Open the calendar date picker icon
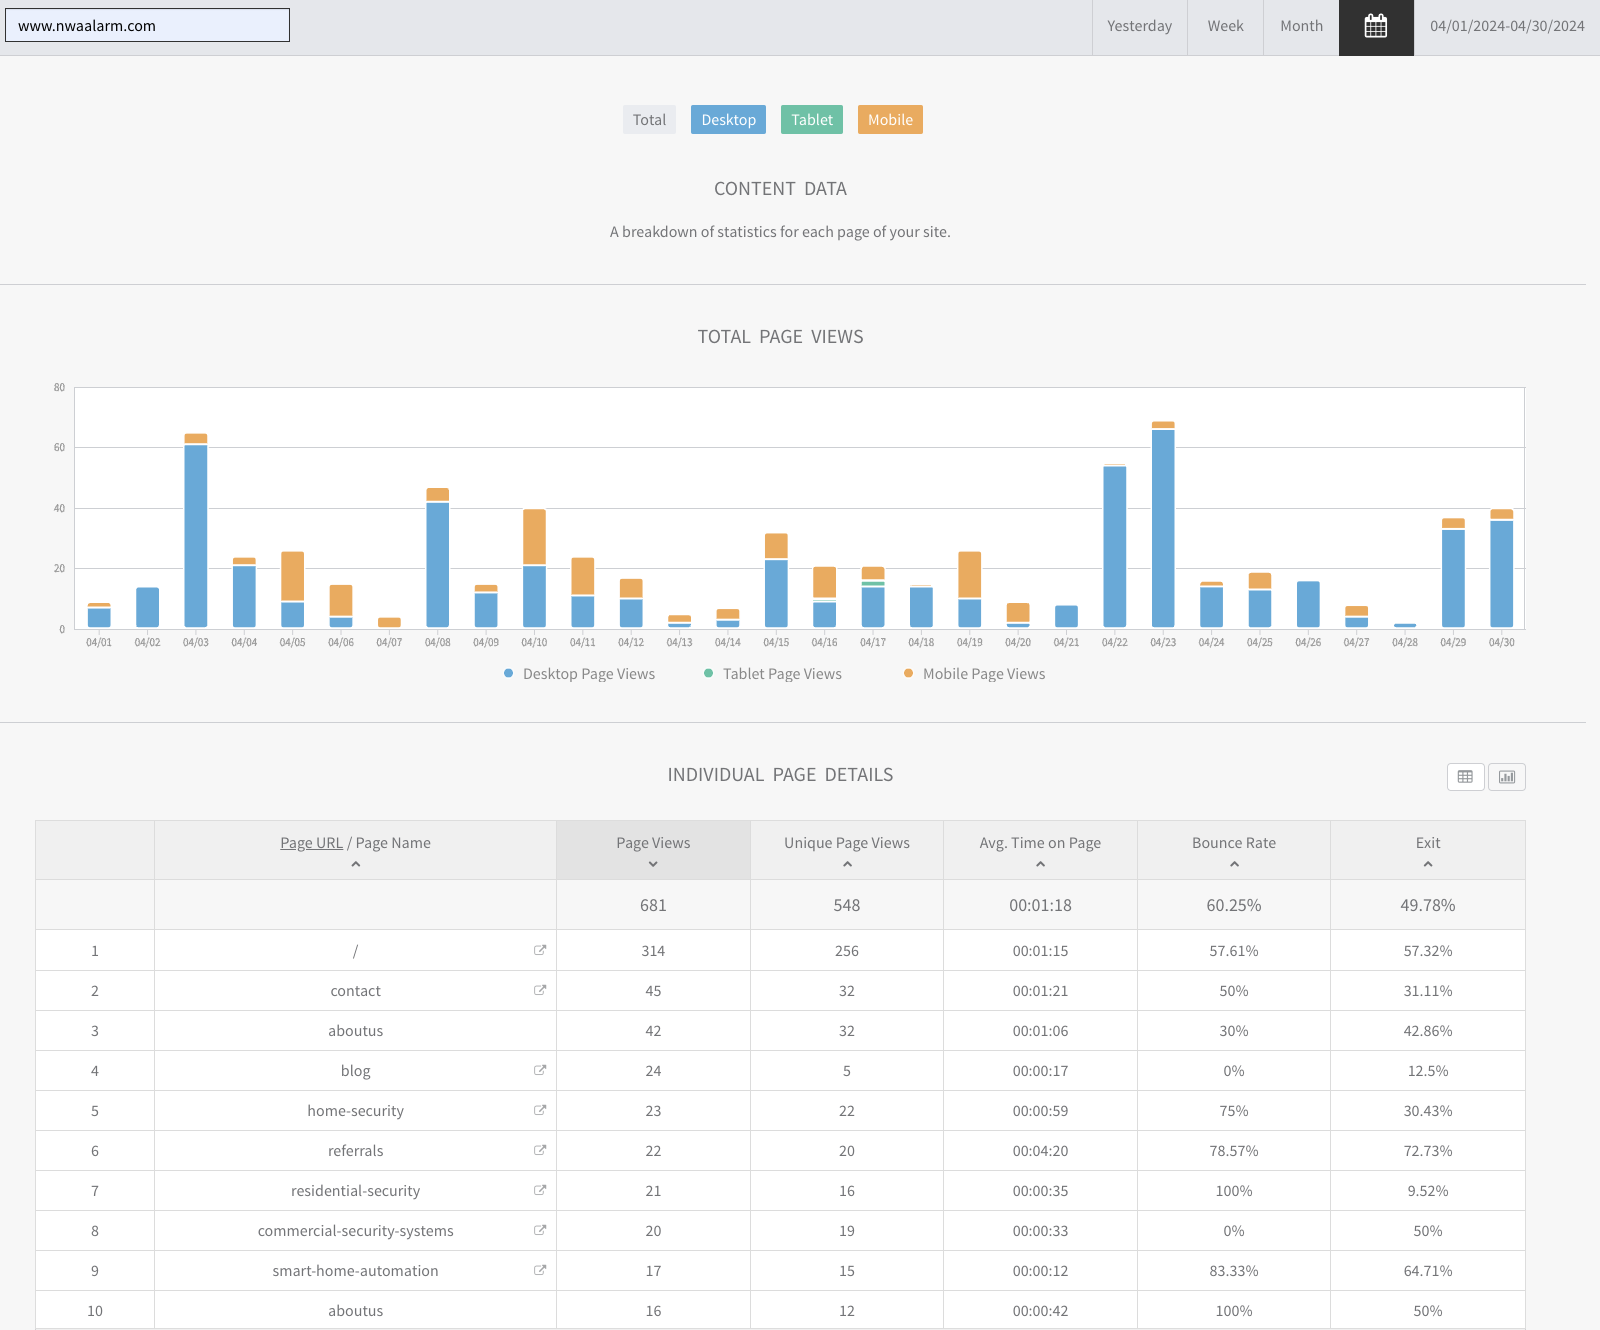The height and width of the screenshot is (1330, 1600). (x=1376, y=27)
